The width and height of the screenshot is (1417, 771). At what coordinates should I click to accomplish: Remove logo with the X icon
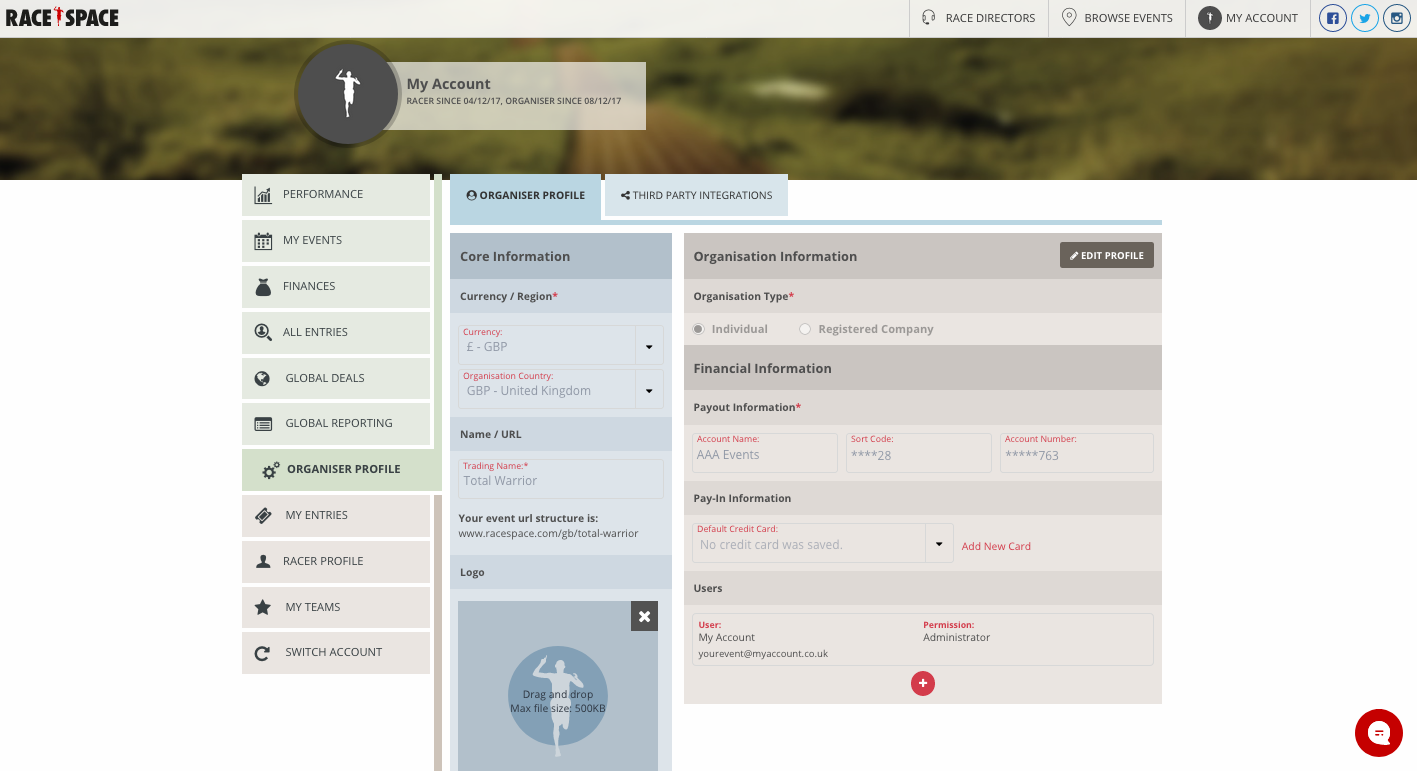(x=644, y=617)
